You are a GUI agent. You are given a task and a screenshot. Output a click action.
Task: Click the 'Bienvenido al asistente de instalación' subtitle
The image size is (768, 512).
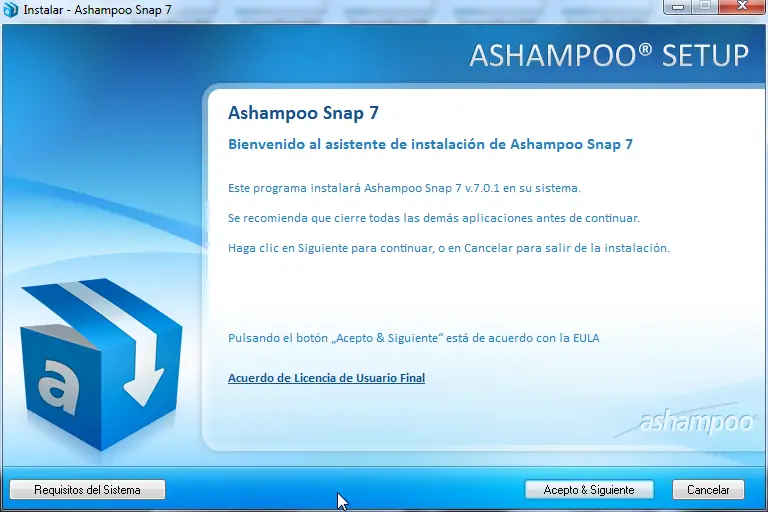430,144
